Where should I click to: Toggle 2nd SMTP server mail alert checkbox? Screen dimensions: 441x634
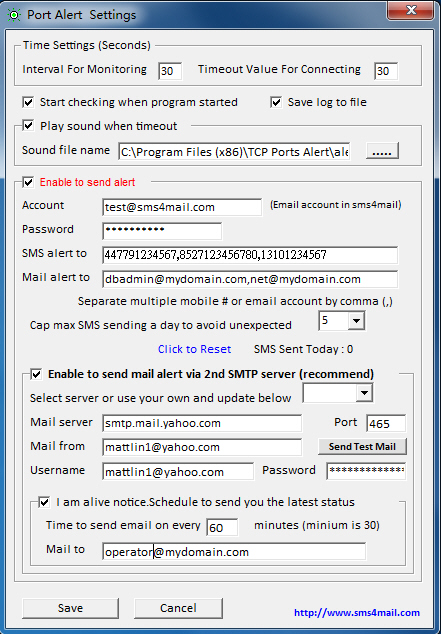coord(36,374)
